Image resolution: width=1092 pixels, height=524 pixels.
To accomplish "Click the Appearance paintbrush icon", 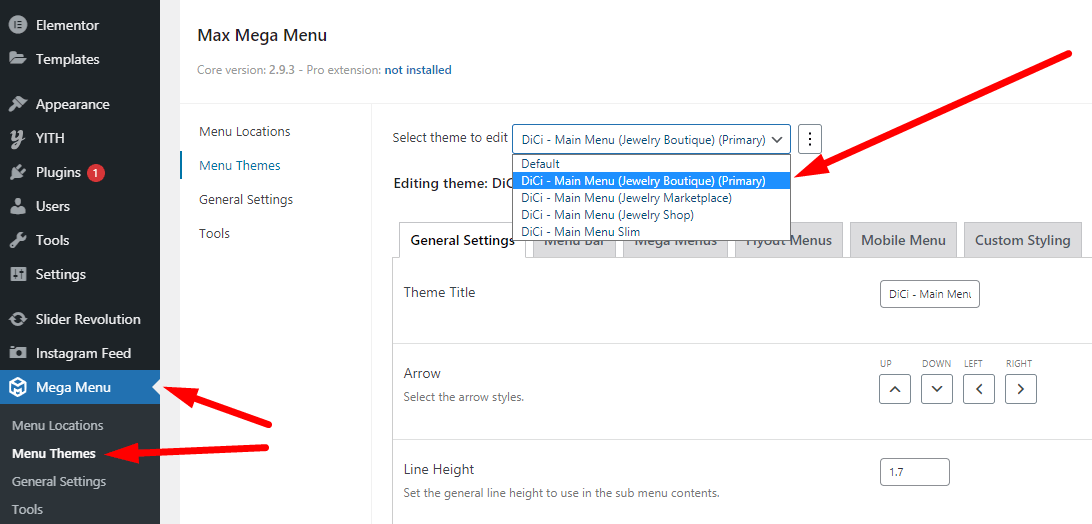I will (x=17, y=105).
